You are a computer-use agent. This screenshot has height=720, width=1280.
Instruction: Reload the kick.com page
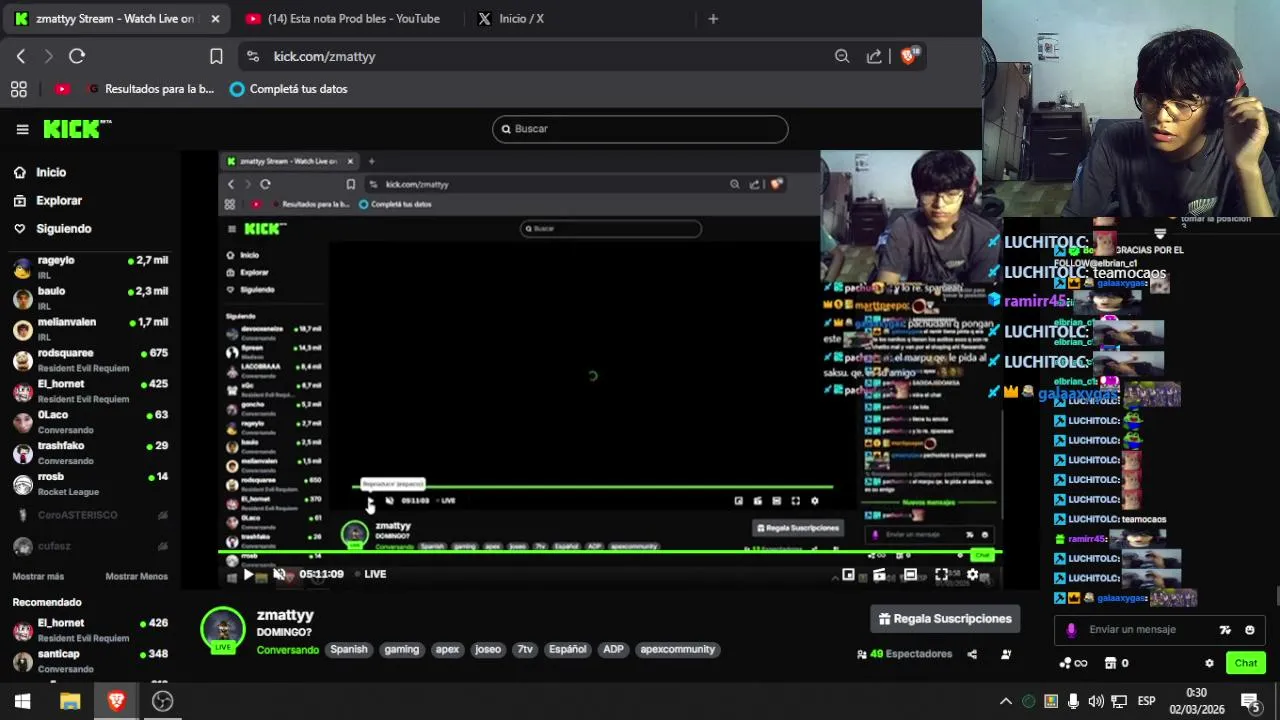pos(77,57)
